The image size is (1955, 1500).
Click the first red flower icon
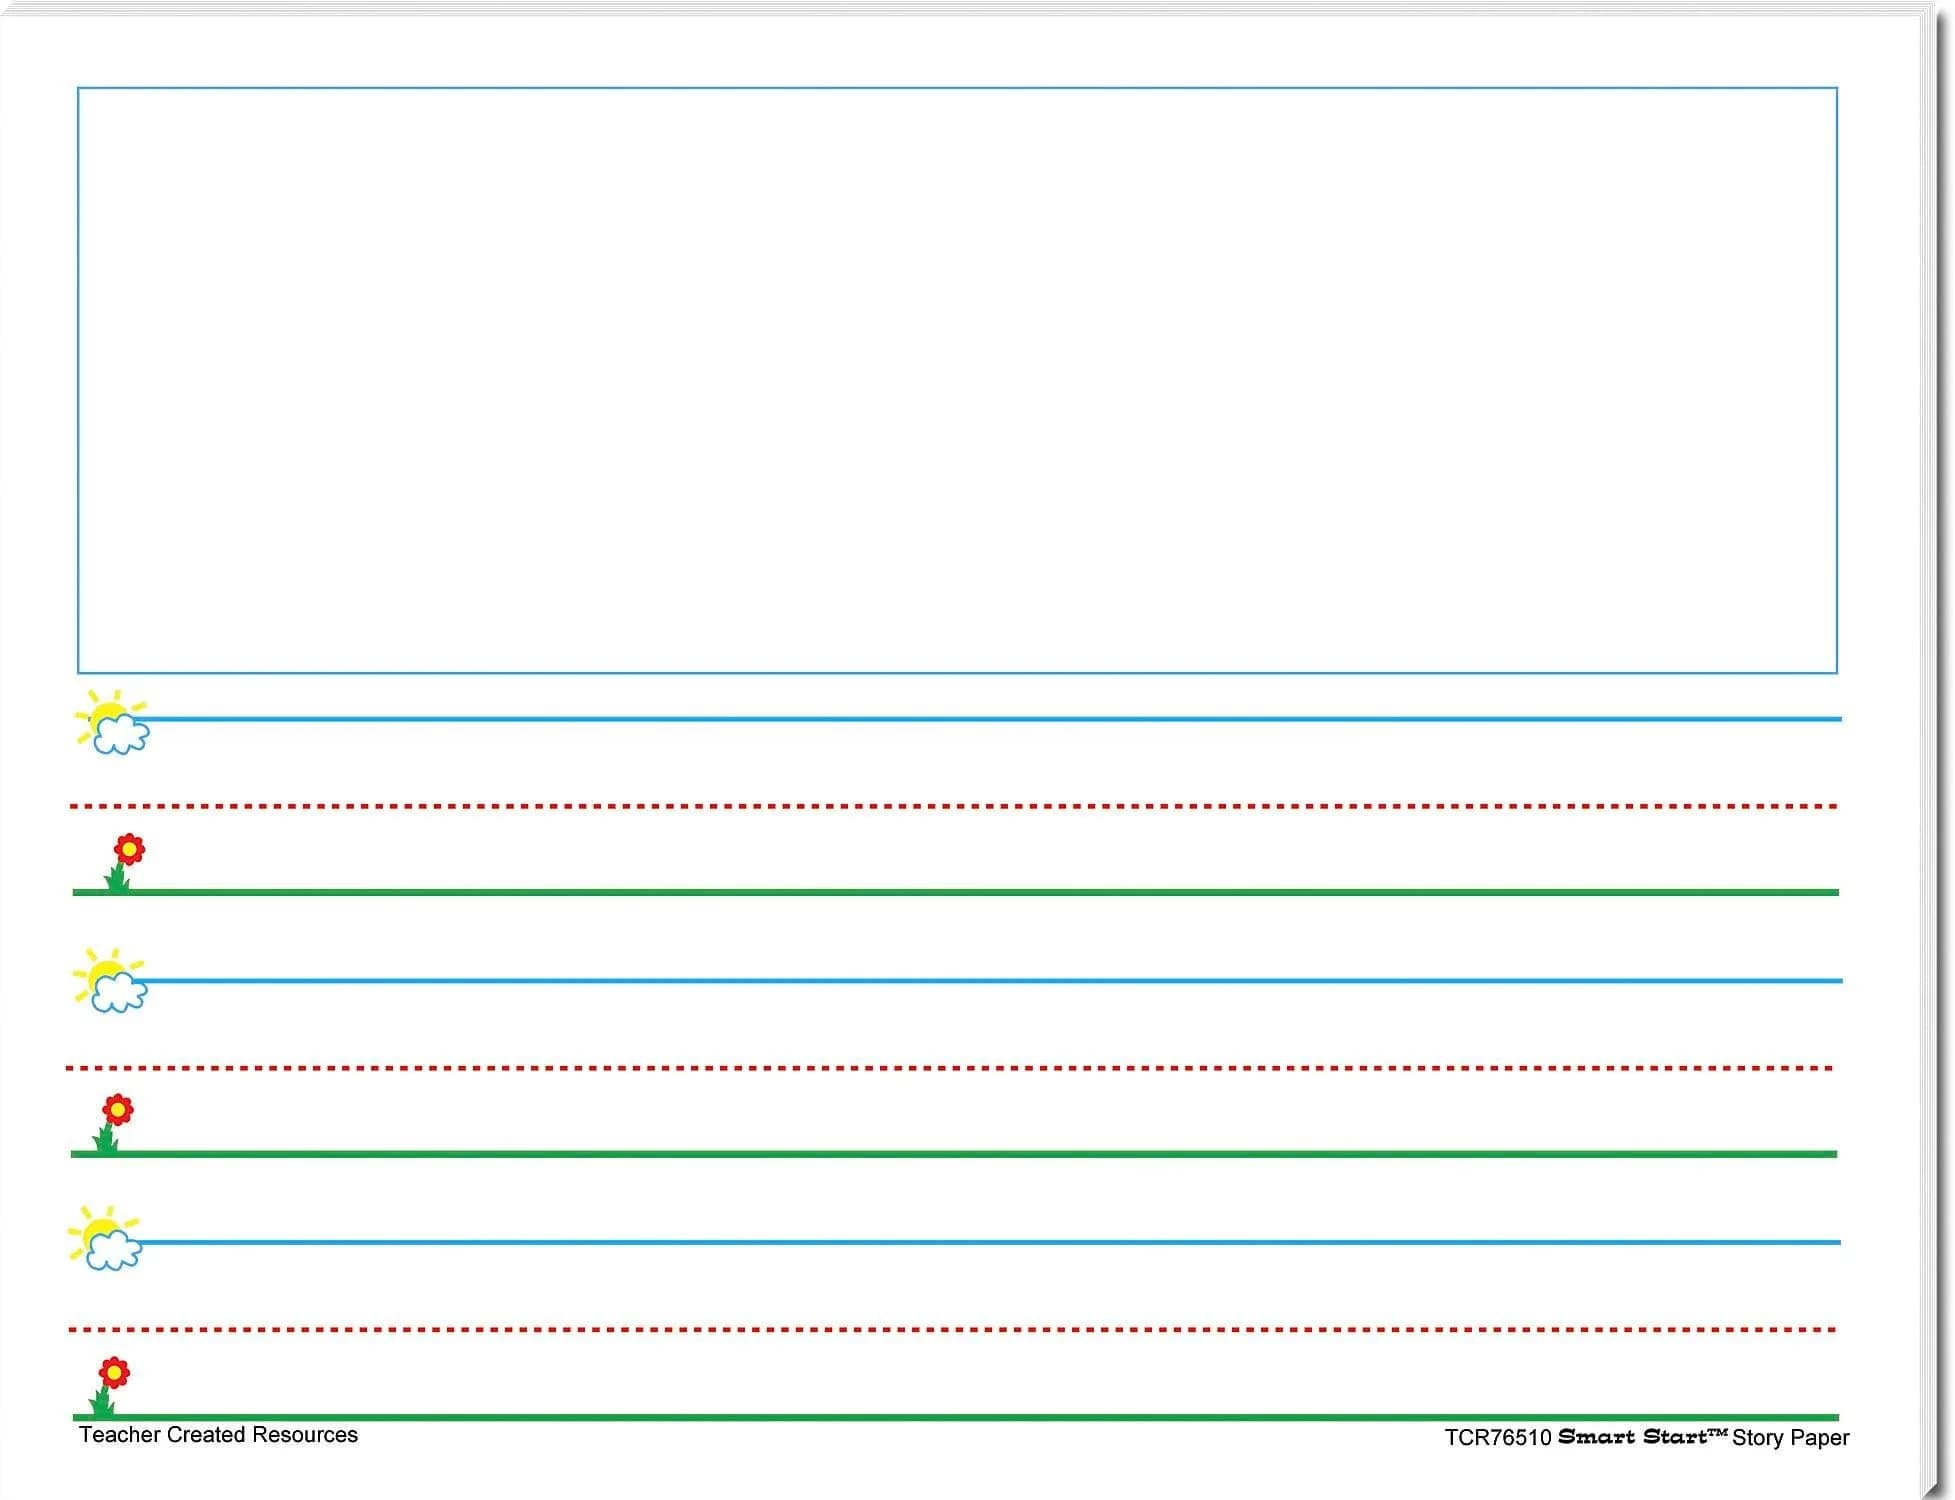click(x=124, y=862)
